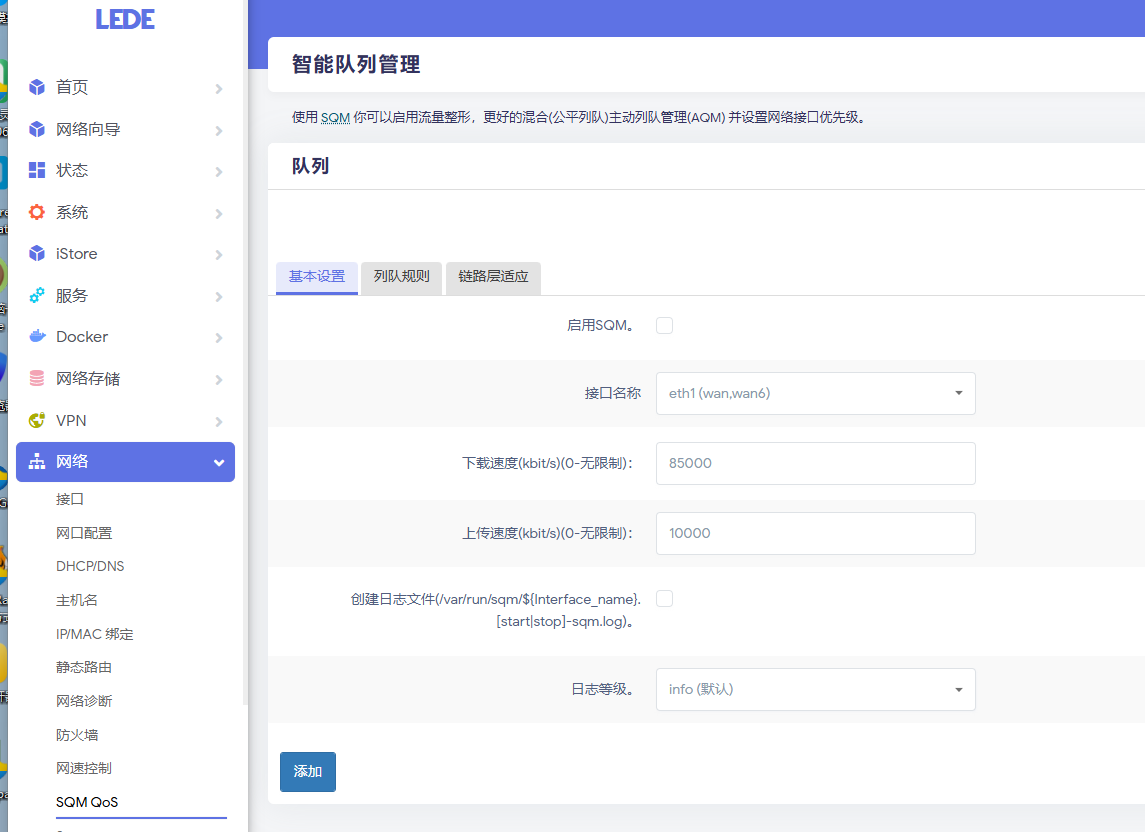Open the 日志等级 info dropdown

[816, 690]
